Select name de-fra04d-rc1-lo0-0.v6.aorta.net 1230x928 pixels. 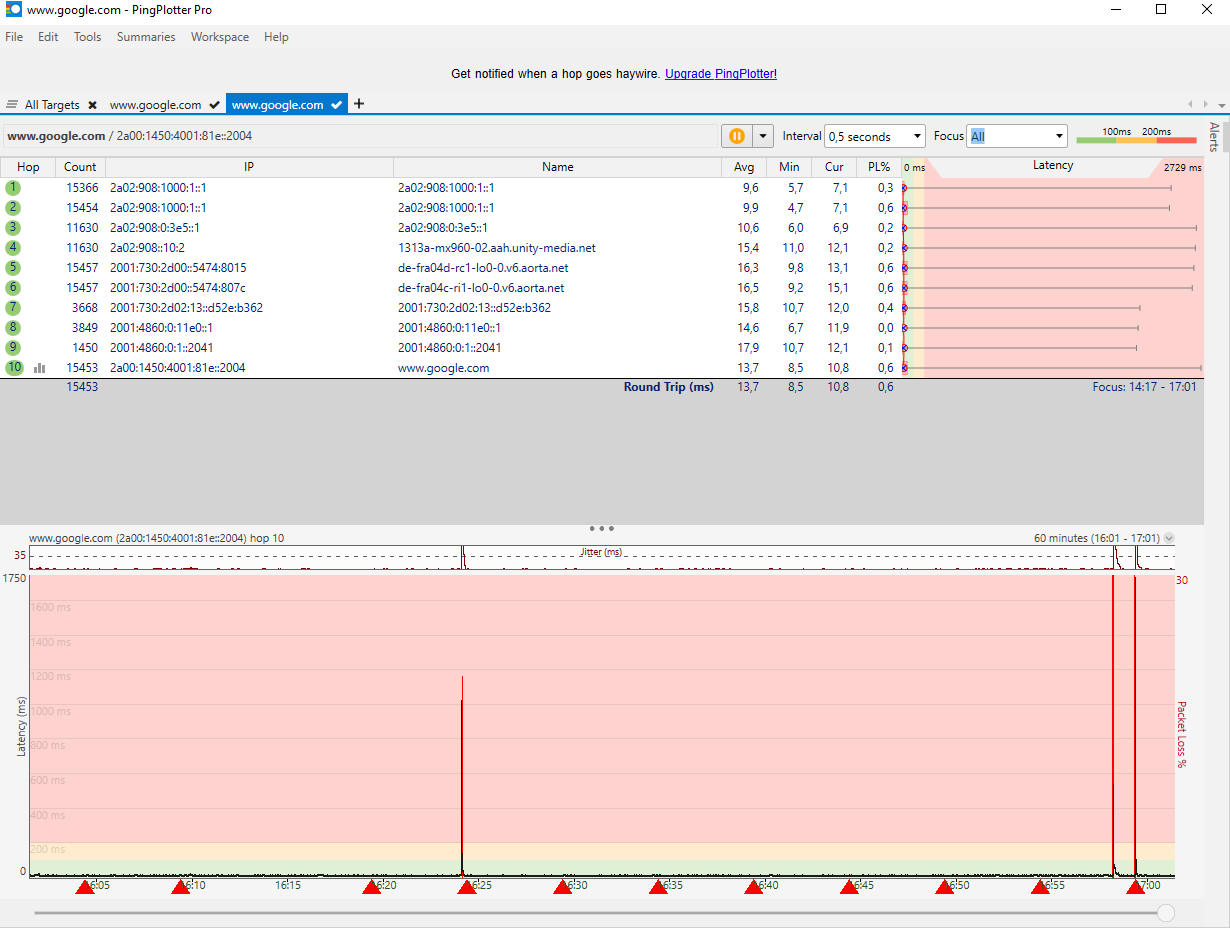pos(482,268)
